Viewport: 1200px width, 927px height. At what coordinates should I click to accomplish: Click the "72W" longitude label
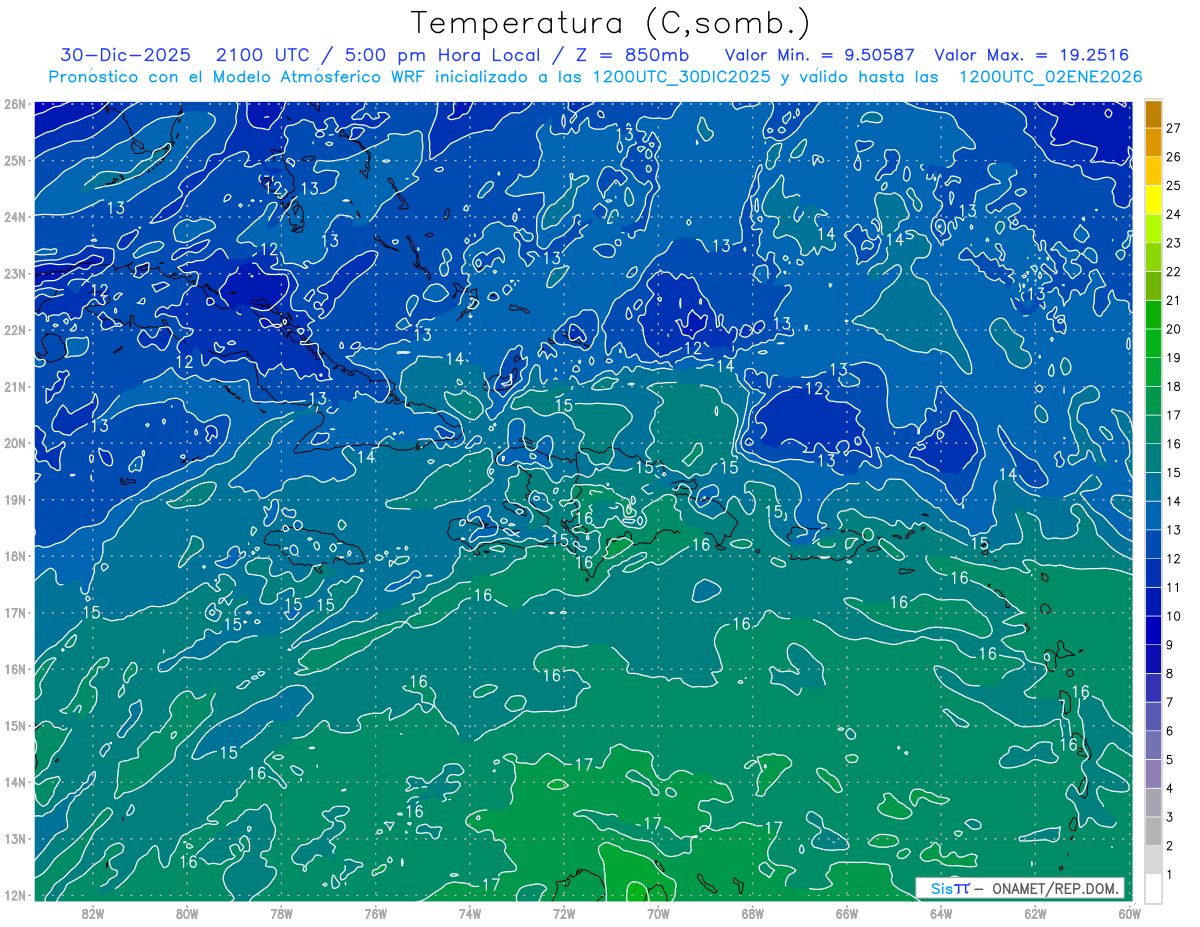click(564, 913)
